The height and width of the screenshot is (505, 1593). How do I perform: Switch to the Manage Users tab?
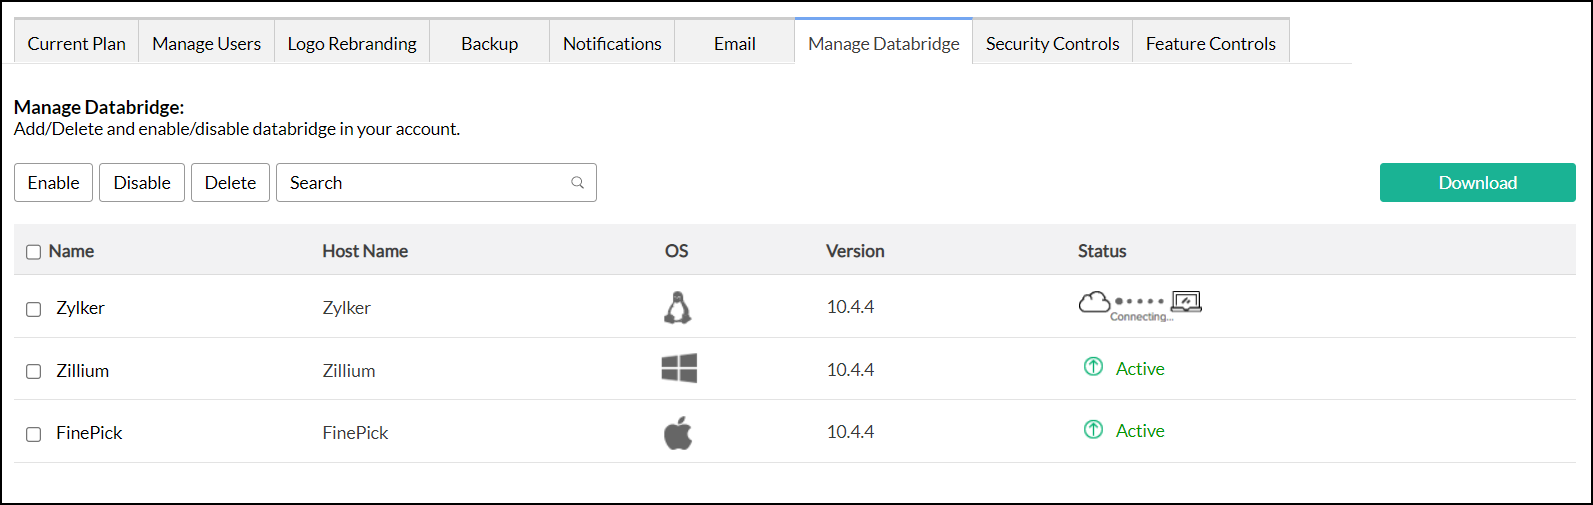point(206,44)
